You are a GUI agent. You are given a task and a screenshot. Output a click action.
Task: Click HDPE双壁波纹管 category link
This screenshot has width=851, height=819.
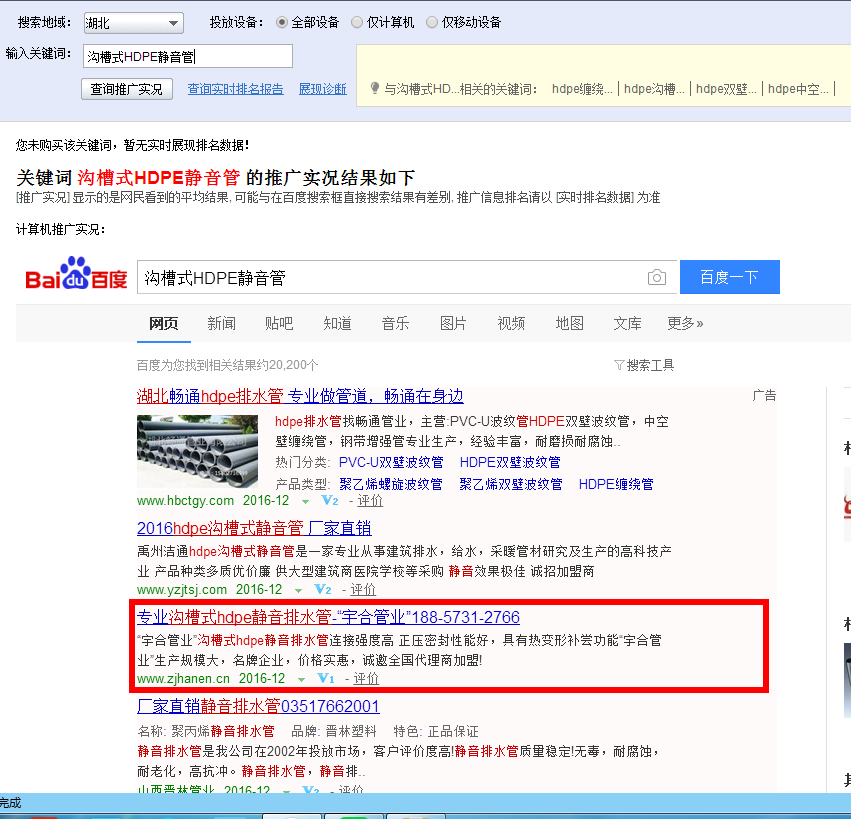click(510, 462)
